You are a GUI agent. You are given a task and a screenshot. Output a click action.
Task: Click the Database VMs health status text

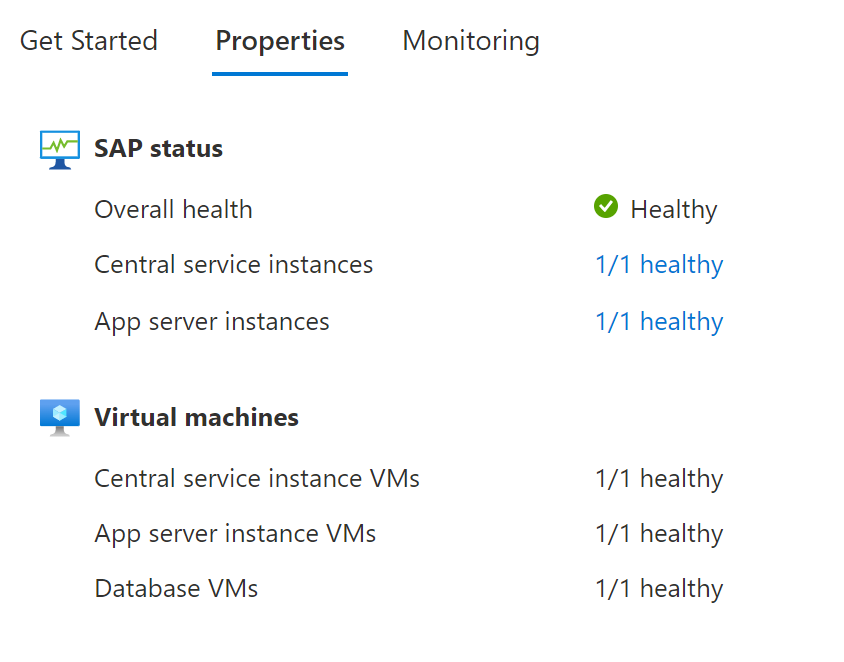tap(659, 588)
